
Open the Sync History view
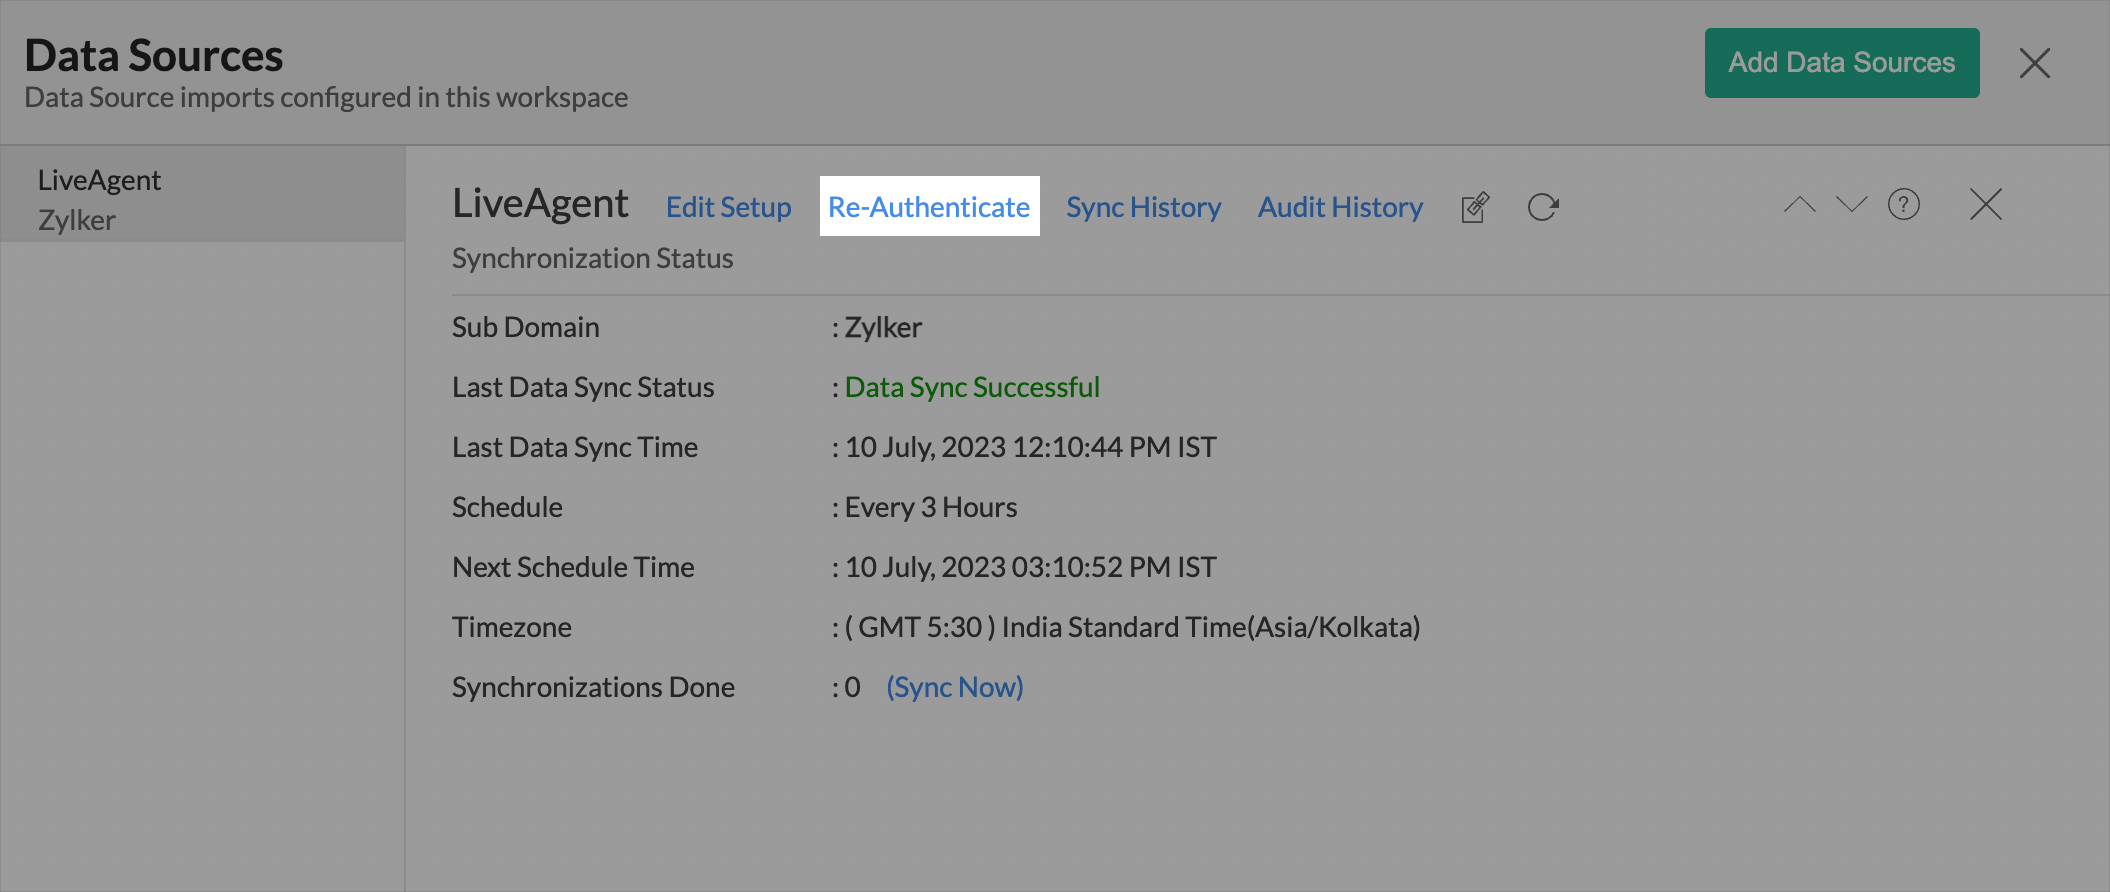click(1143, 207)
